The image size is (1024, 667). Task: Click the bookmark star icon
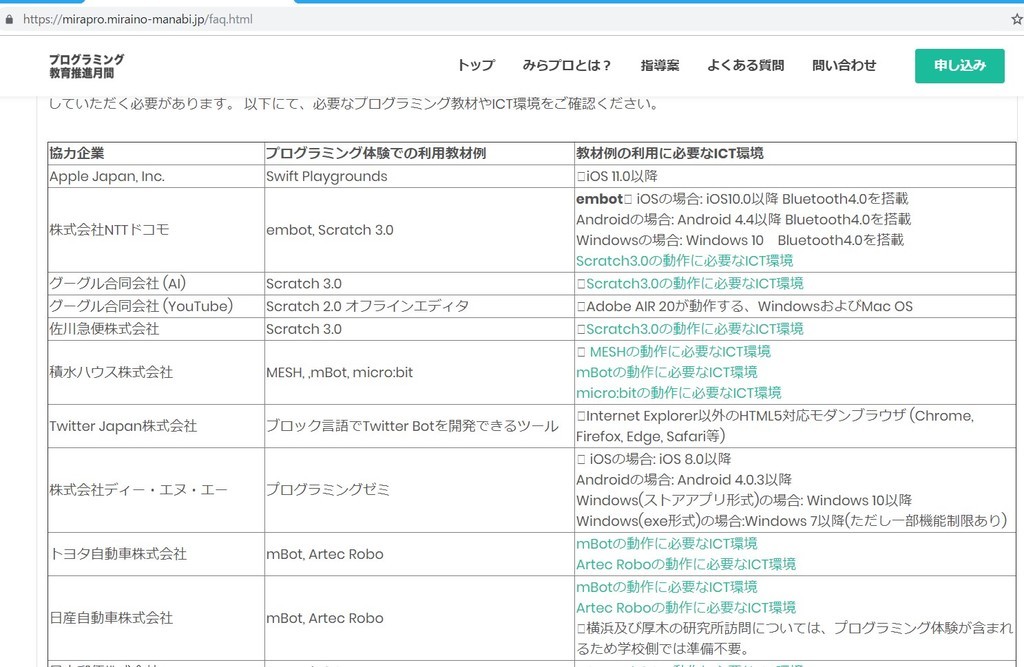[1017, 20]
